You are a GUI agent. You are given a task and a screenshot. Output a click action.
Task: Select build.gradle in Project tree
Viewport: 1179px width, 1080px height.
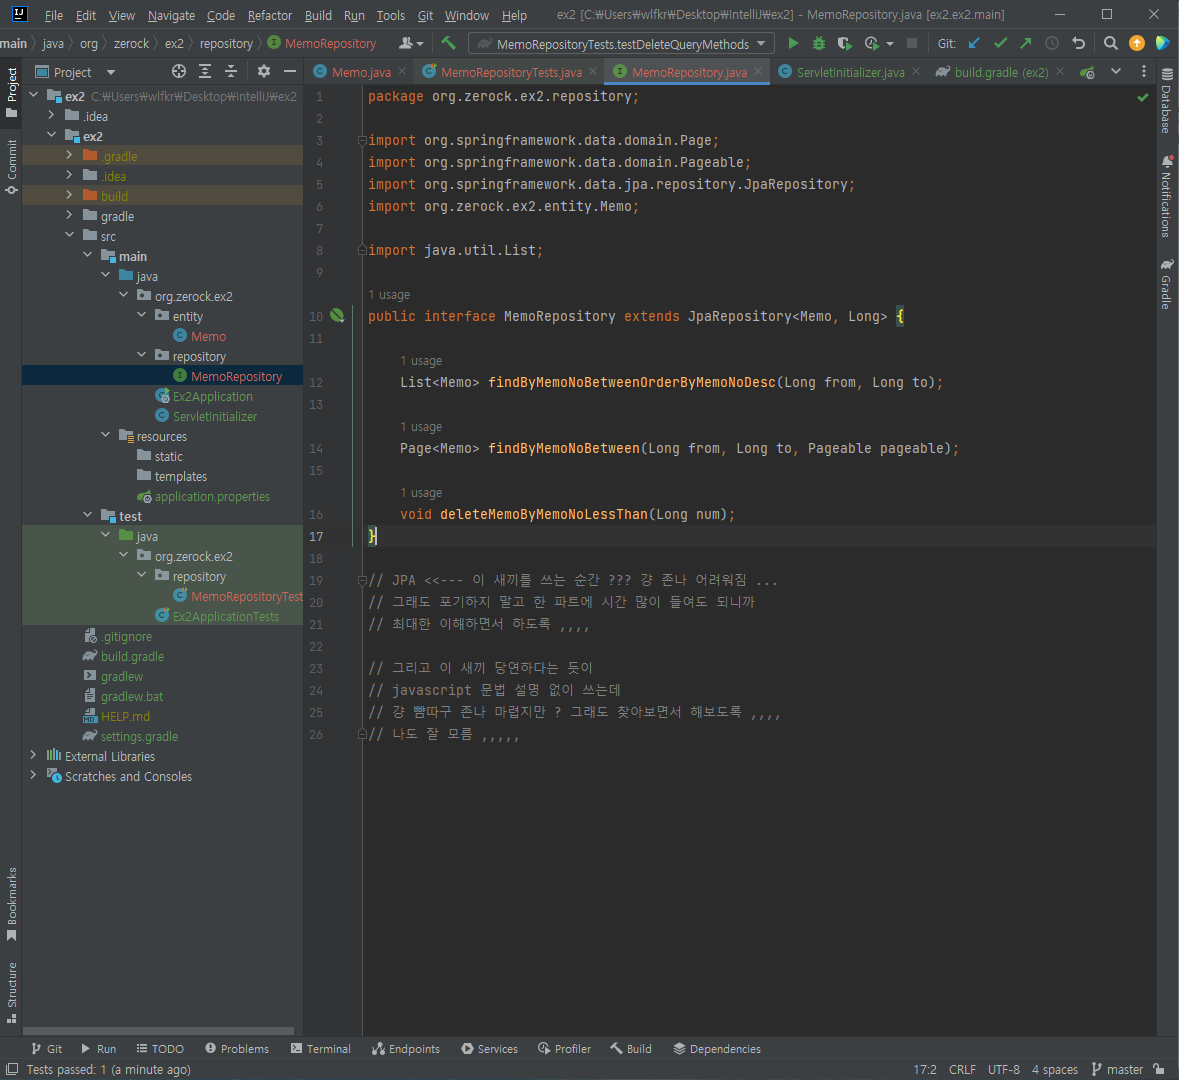132,657
